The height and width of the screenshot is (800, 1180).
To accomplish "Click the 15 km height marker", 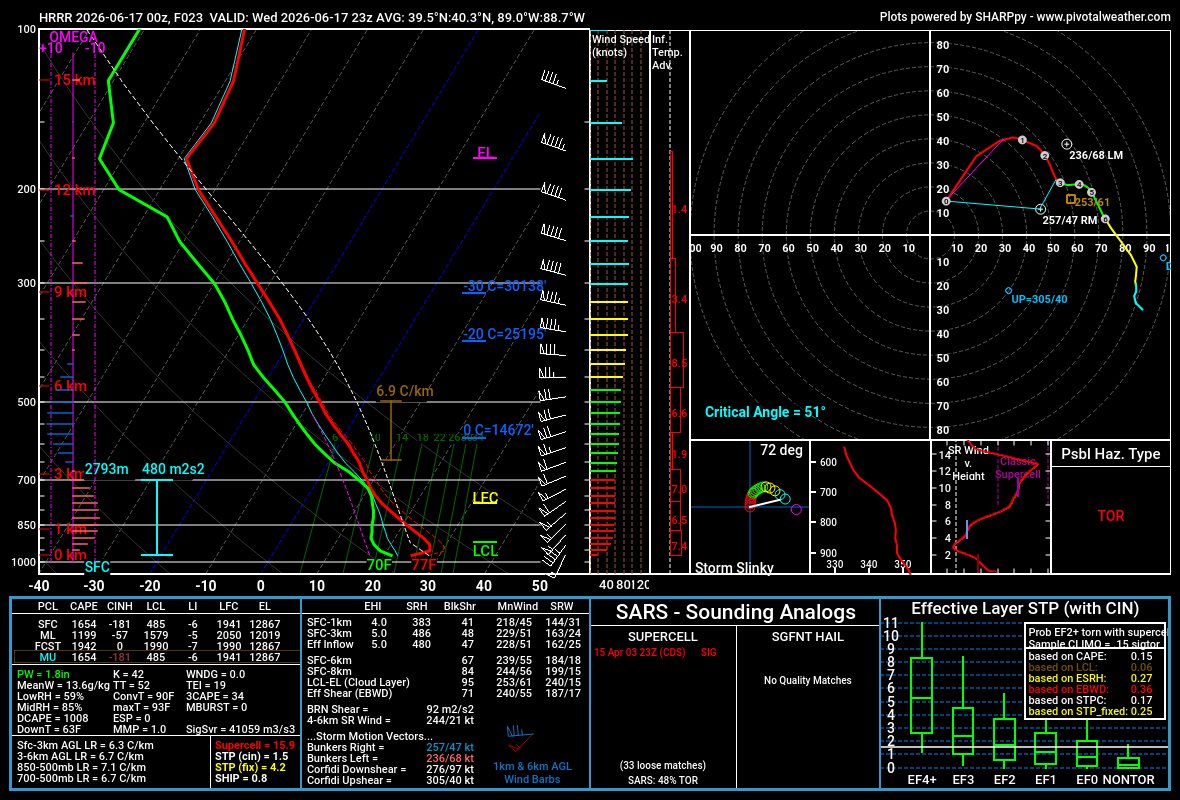I will 73,80.
